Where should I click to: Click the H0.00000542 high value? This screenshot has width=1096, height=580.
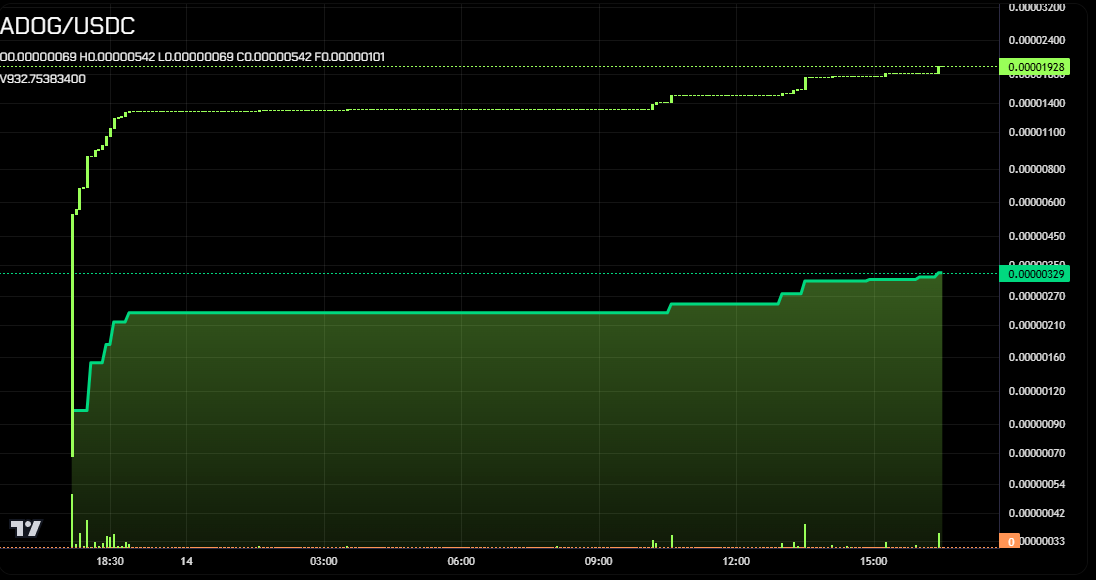click(x=117, y=57)
